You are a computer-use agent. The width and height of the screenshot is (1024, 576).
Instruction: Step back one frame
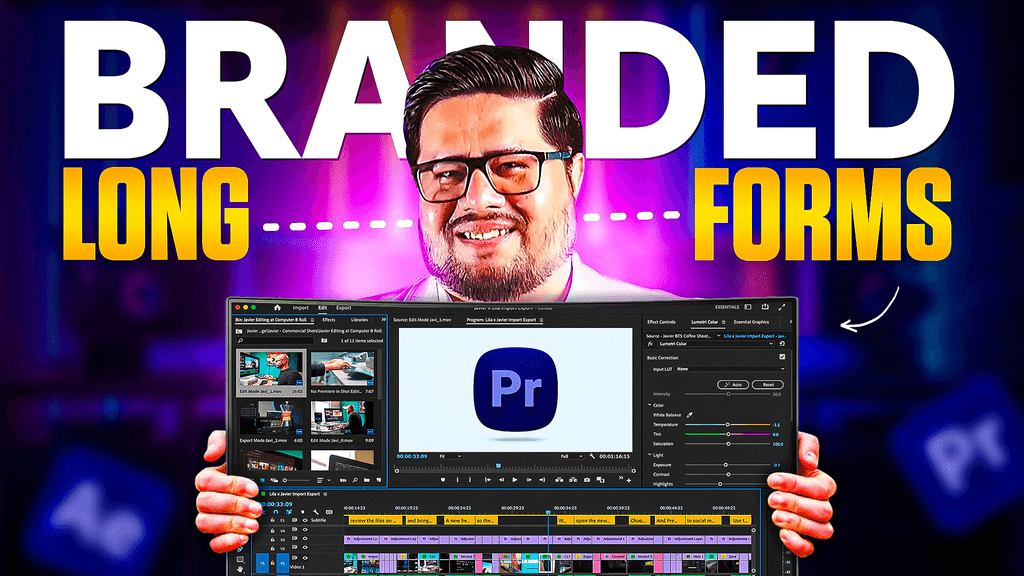(x=501, y=480)
